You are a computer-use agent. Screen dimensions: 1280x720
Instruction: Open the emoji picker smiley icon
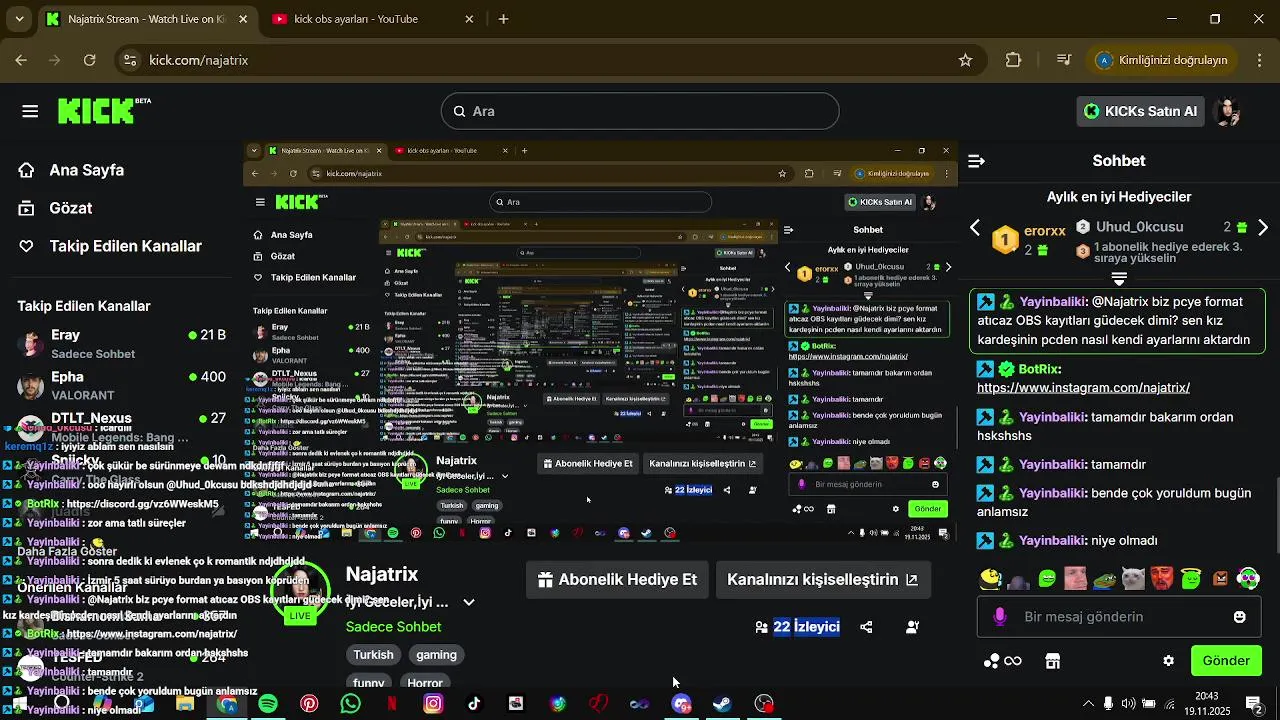tap(1240, 617)
